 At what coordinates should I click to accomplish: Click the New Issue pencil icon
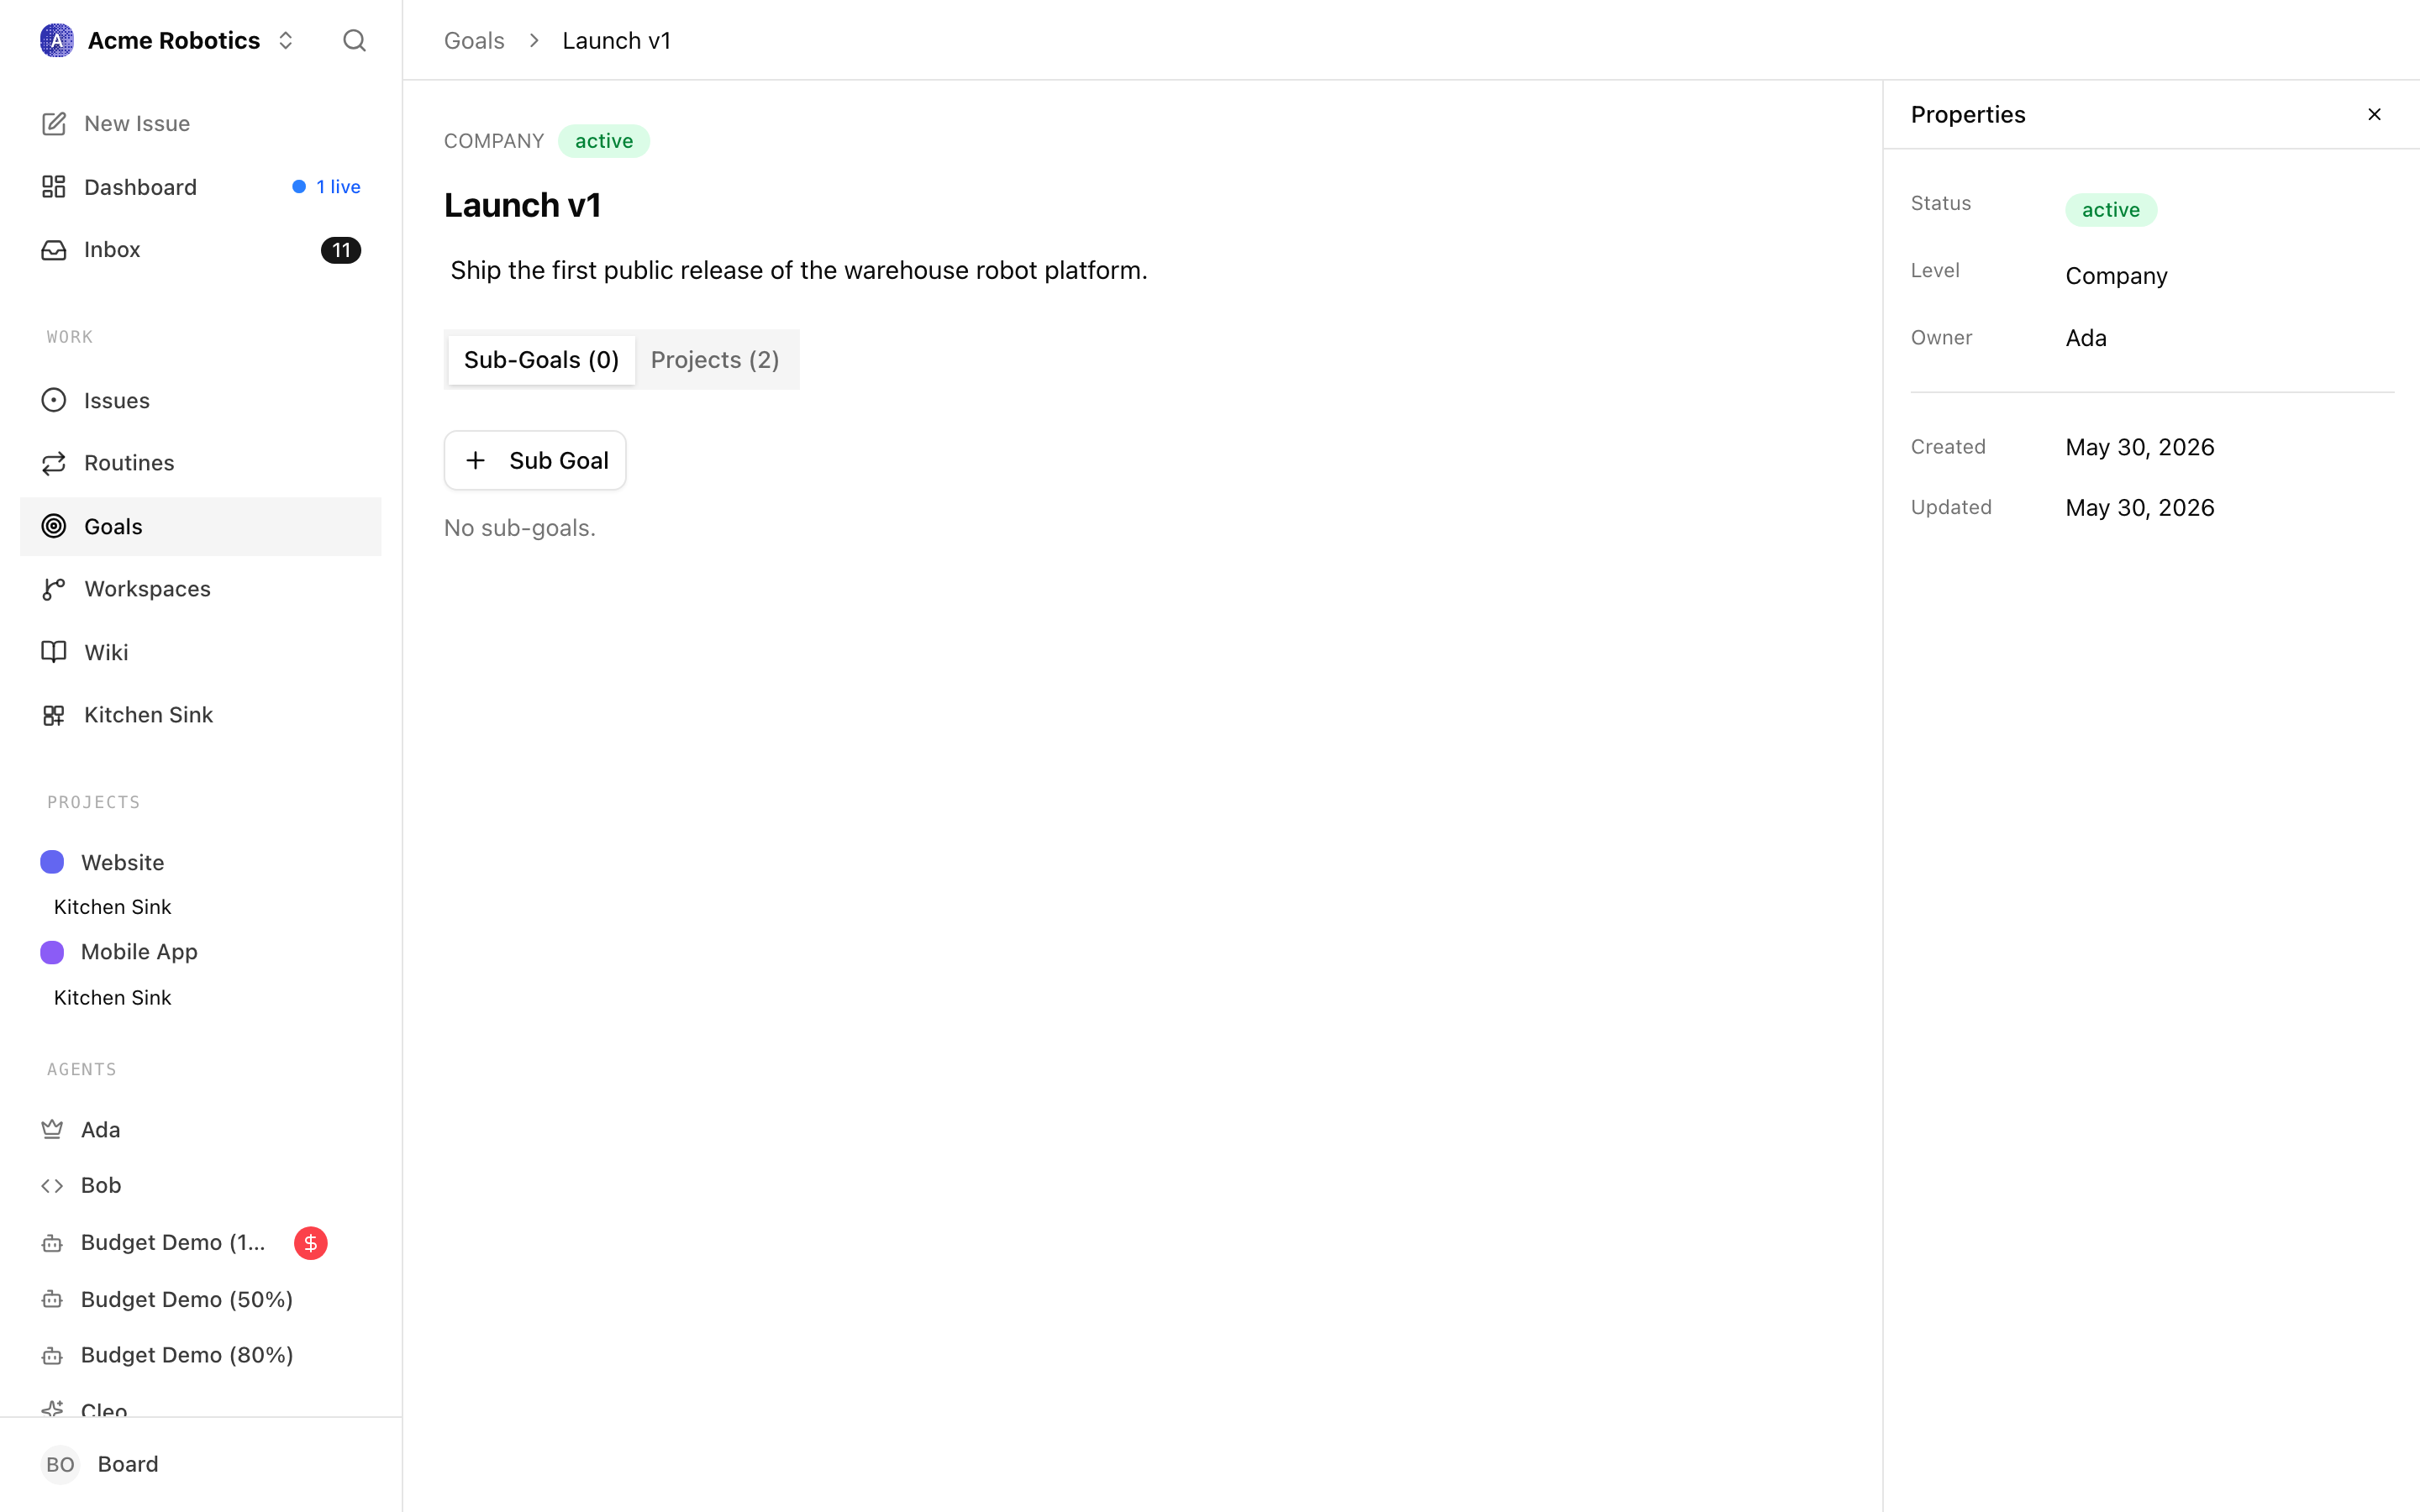click(x=54, y=123)
